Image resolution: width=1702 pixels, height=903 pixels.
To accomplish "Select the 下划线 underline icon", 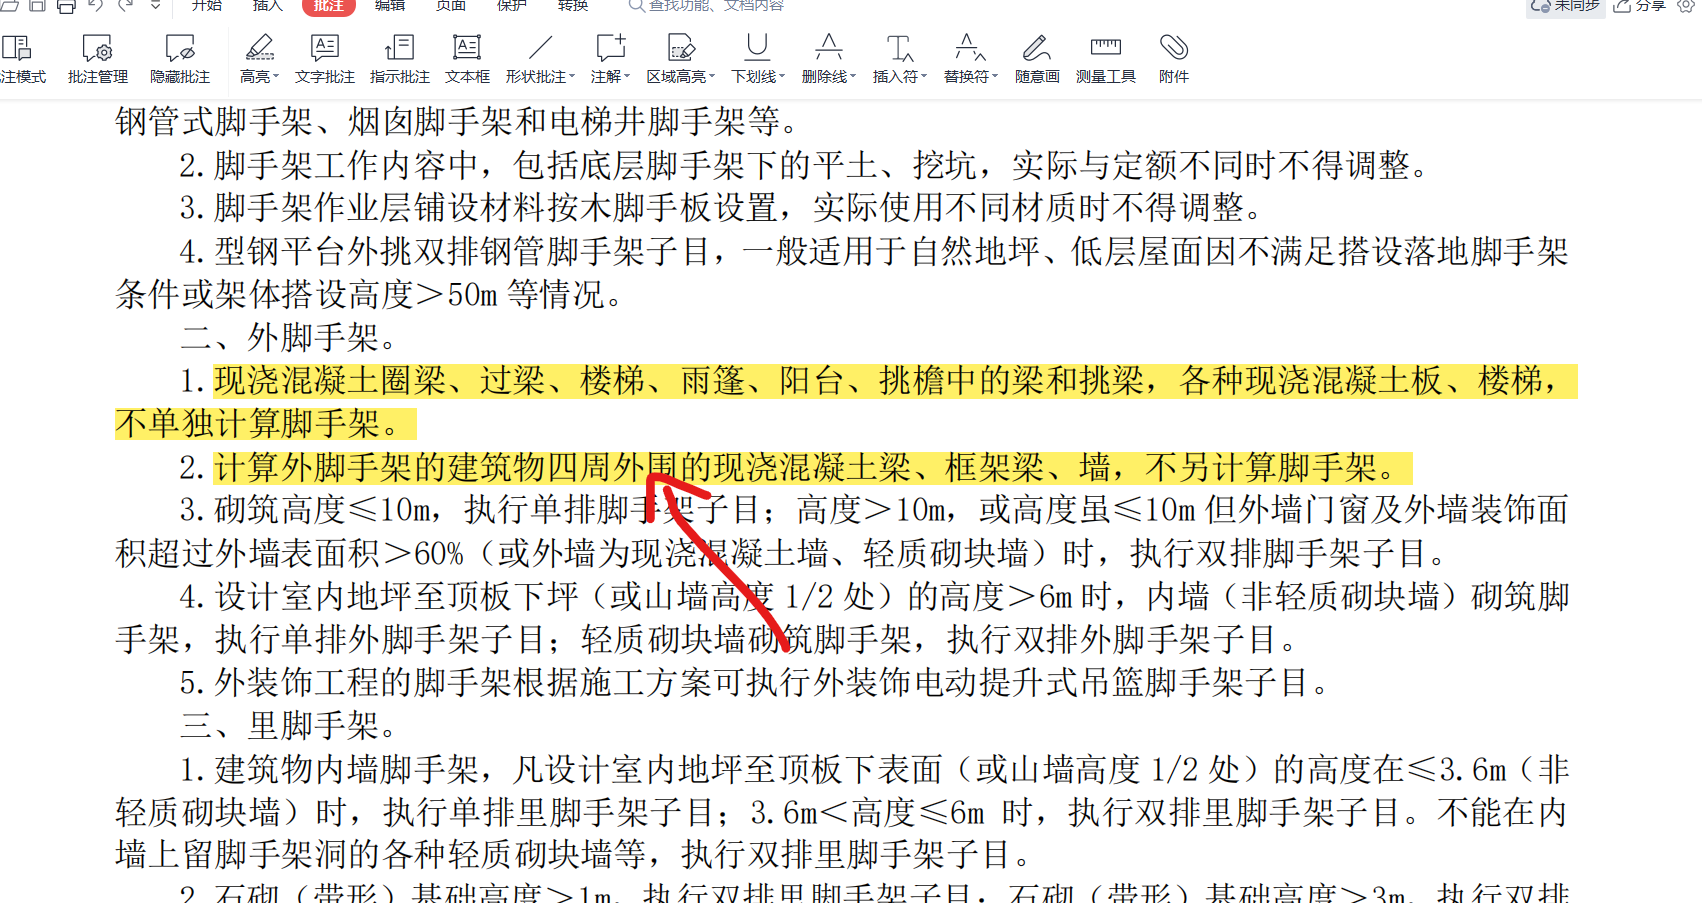I will (x=757, y=47).
